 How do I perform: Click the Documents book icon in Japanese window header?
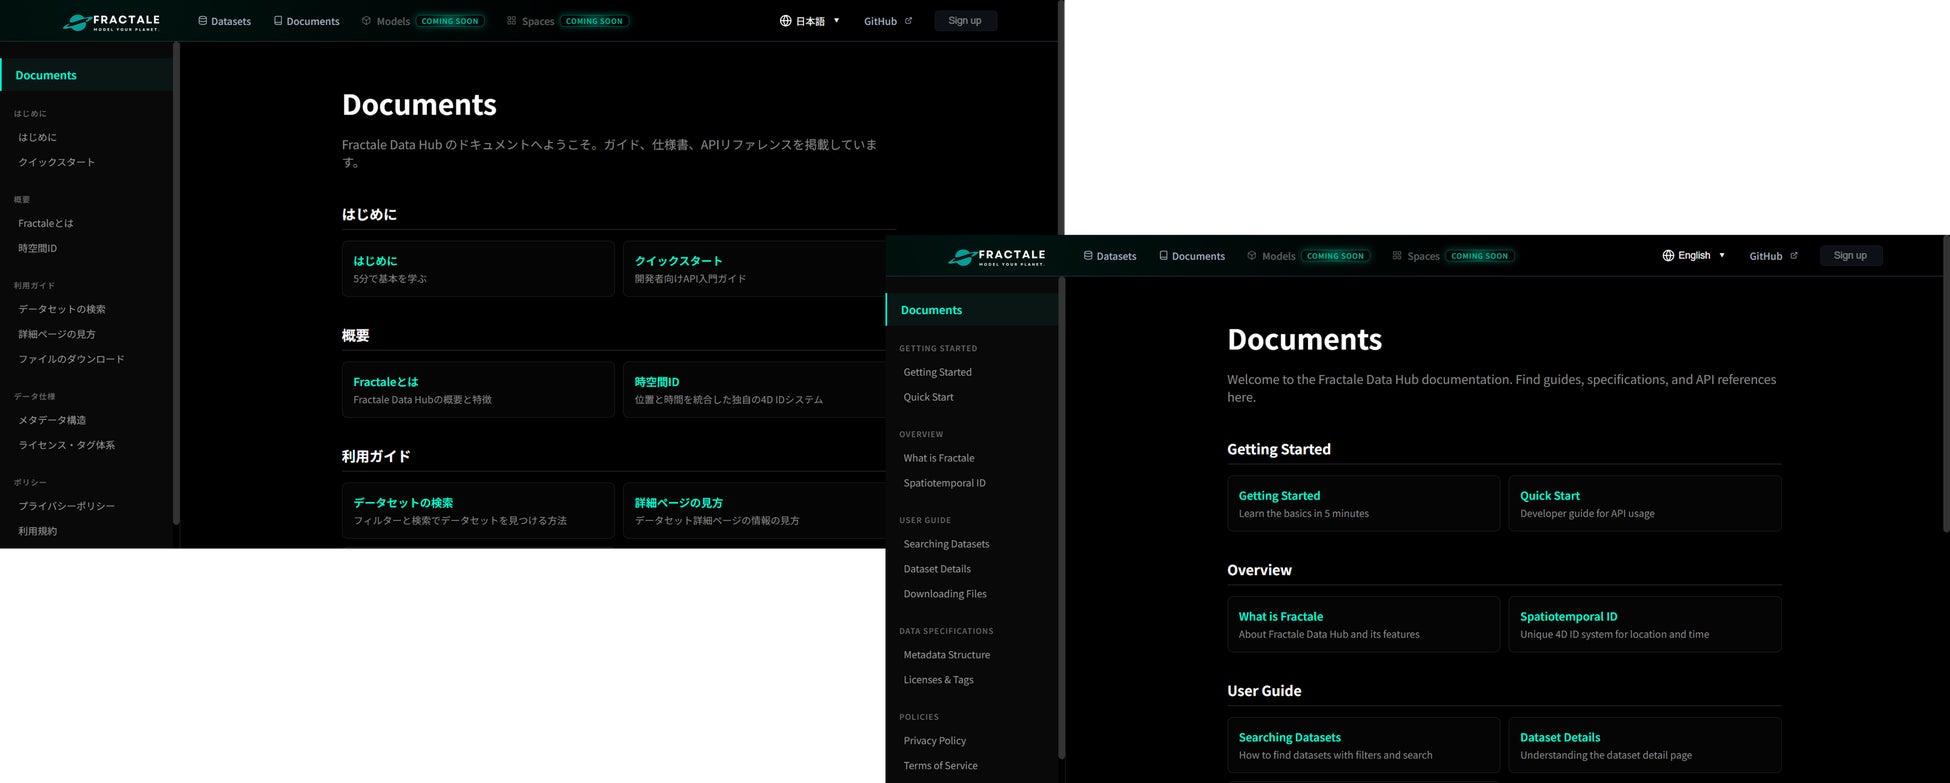278,21
